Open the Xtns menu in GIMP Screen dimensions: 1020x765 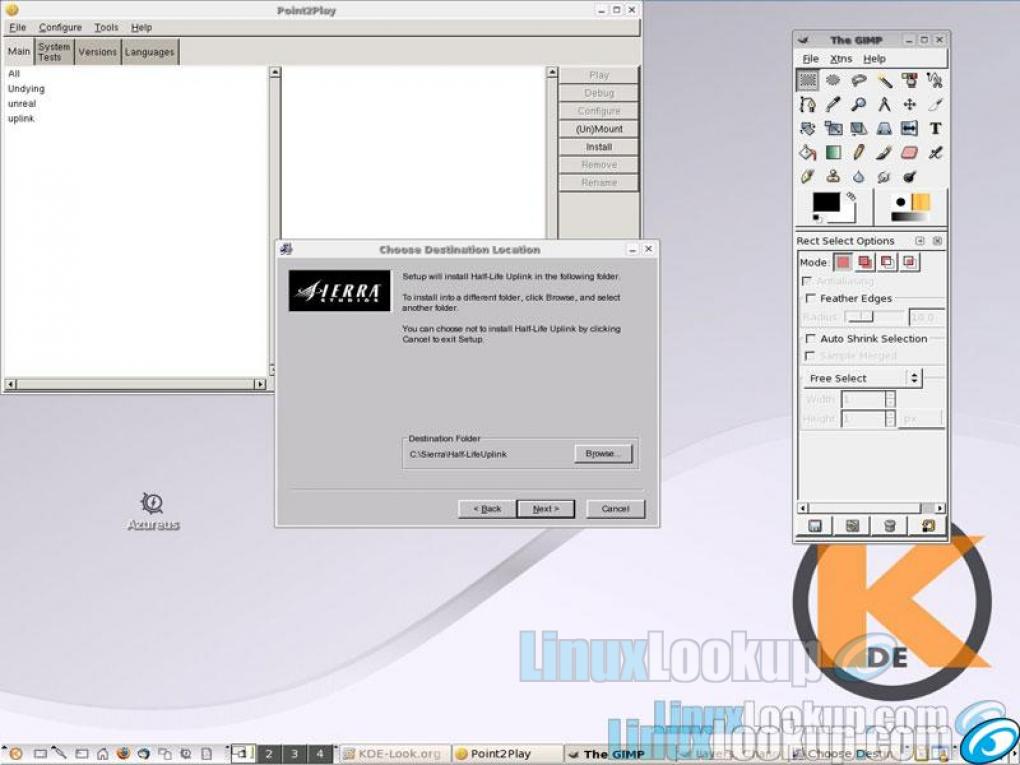point(841,59)
